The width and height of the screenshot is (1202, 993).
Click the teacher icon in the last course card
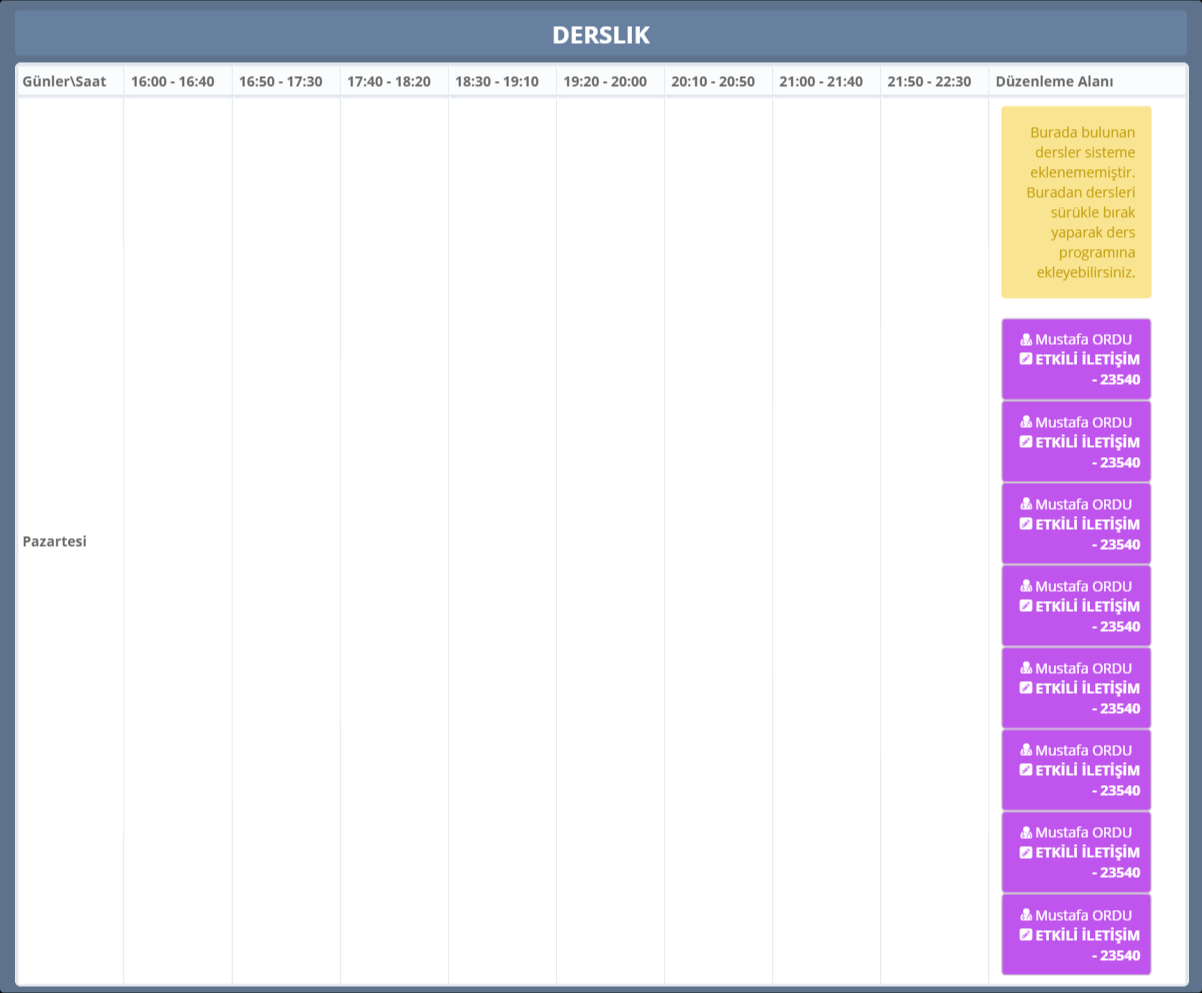pyautogui.click(x=1026, y=915)
